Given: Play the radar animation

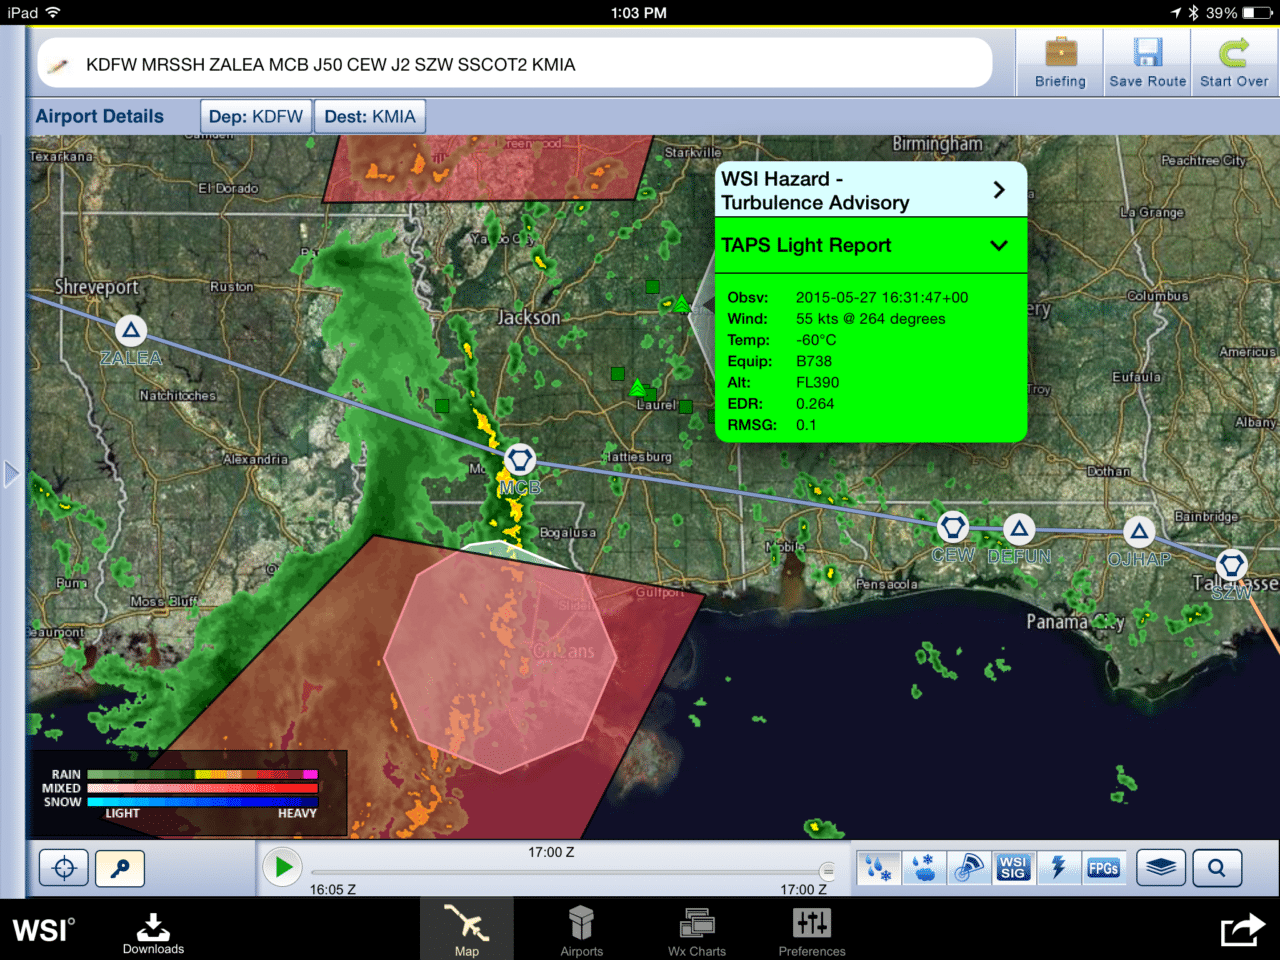Looking at the screenshot, I should tap(283, 867).
